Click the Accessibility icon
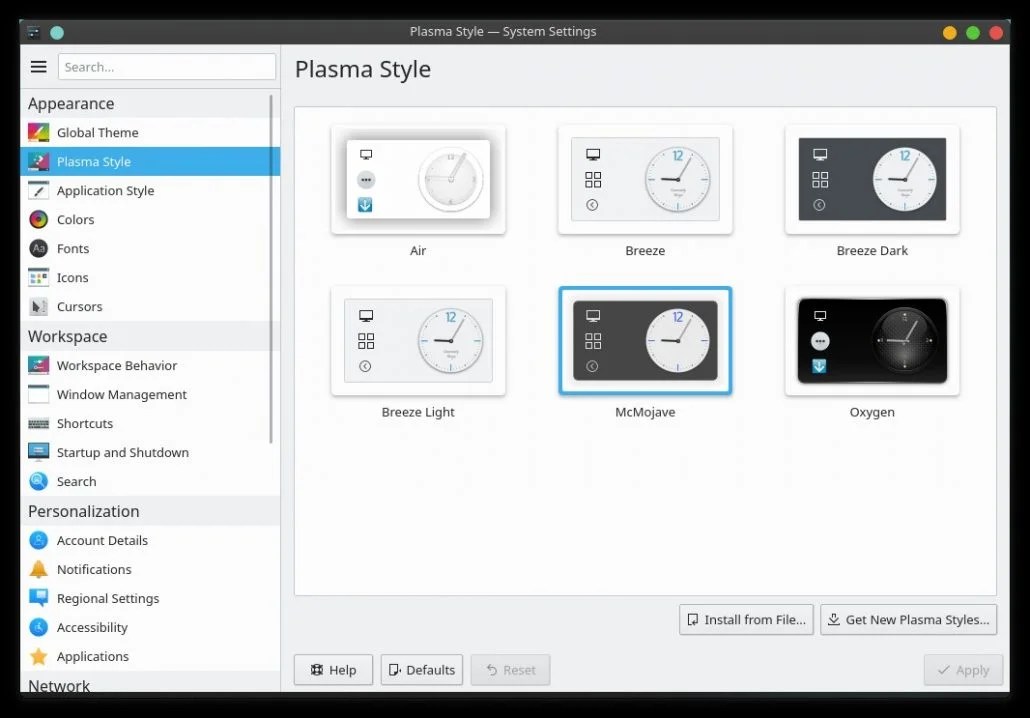The image size is (1030, 718). click(39, 627)
